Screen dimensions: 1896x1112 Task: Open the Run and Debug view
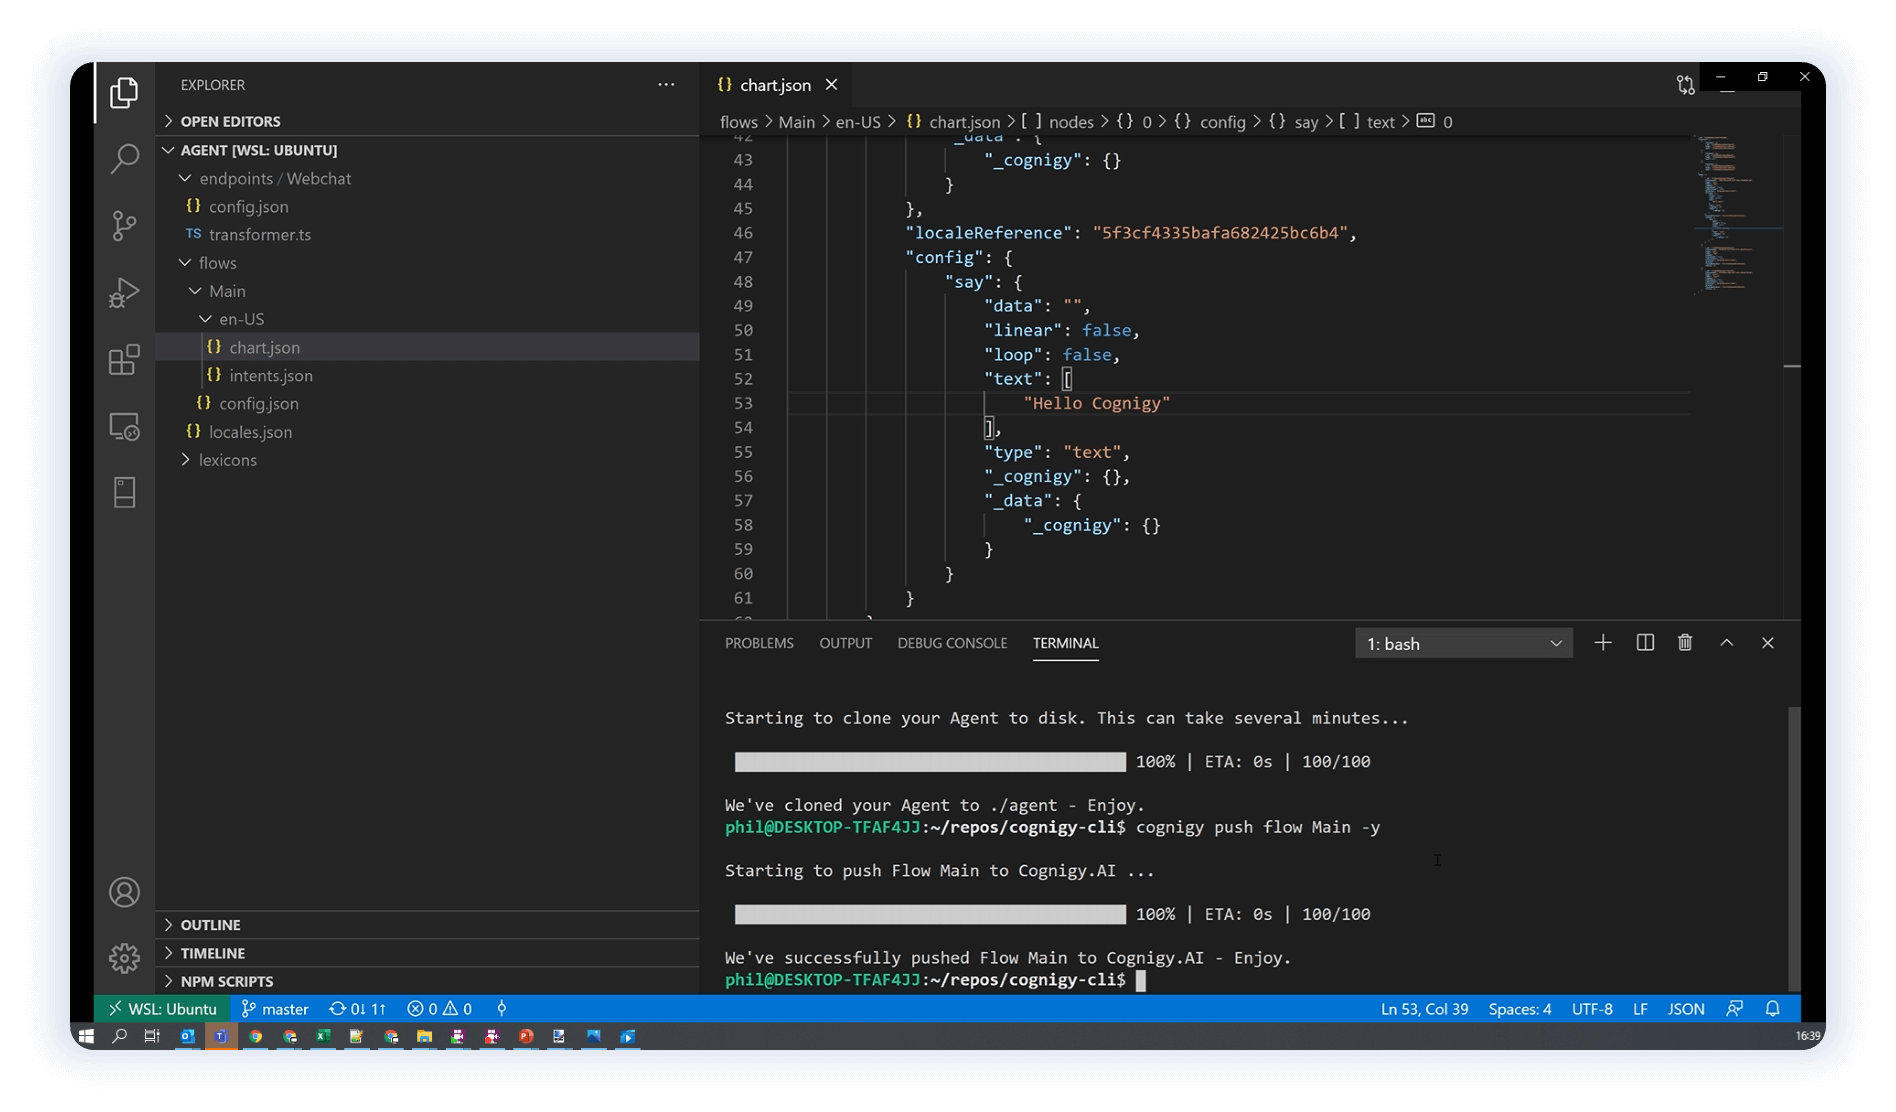tap(124, 292)
